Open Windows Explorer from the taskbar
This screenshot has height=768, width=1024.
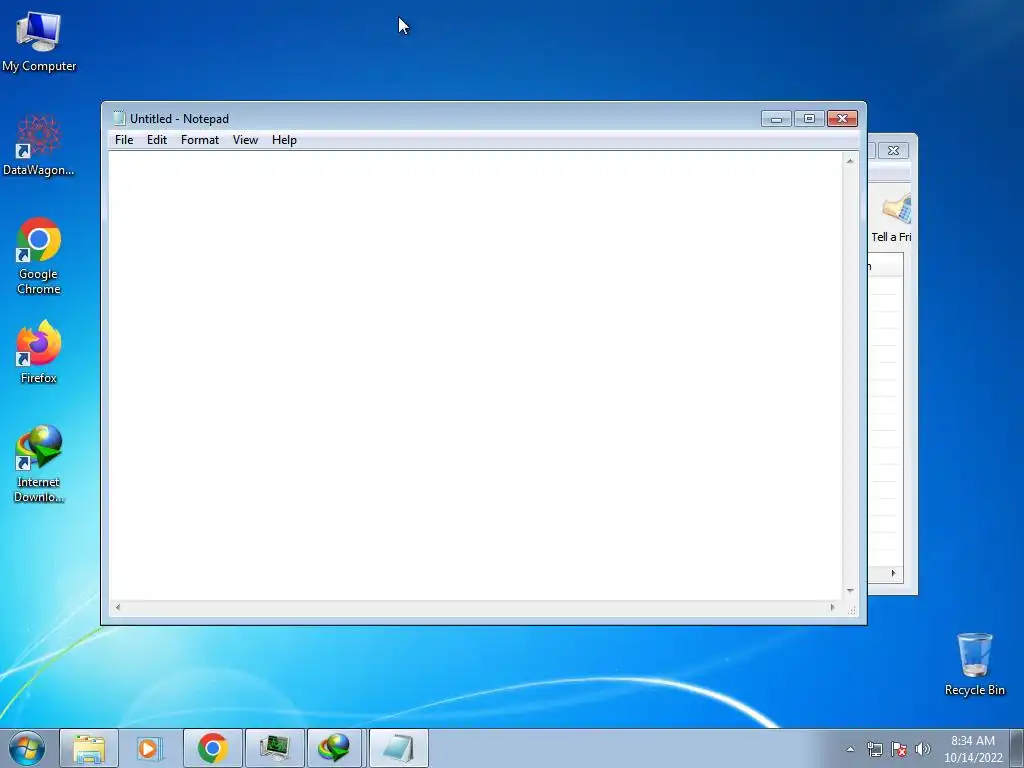click(x=89, y=748)
